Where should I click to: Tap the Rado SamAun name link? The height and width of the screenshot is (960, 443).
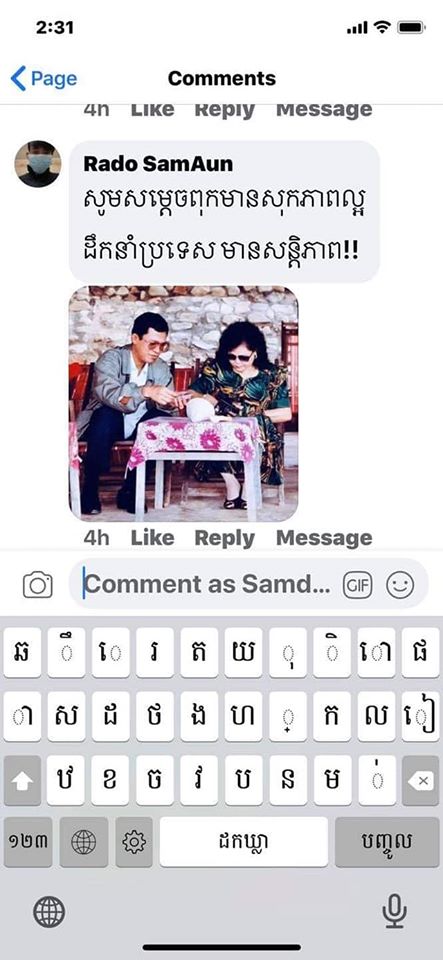pos(158,164)
